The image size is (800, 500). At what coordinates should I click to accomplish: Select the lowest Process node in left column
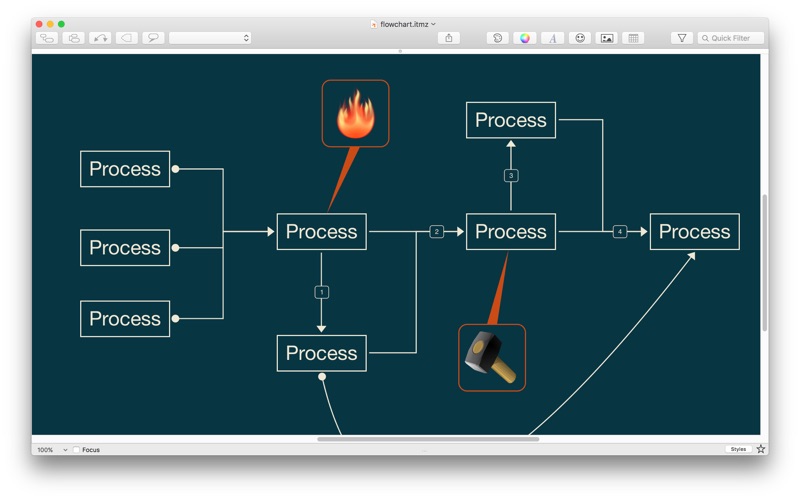pyautogui.click(x=125, y=319)
